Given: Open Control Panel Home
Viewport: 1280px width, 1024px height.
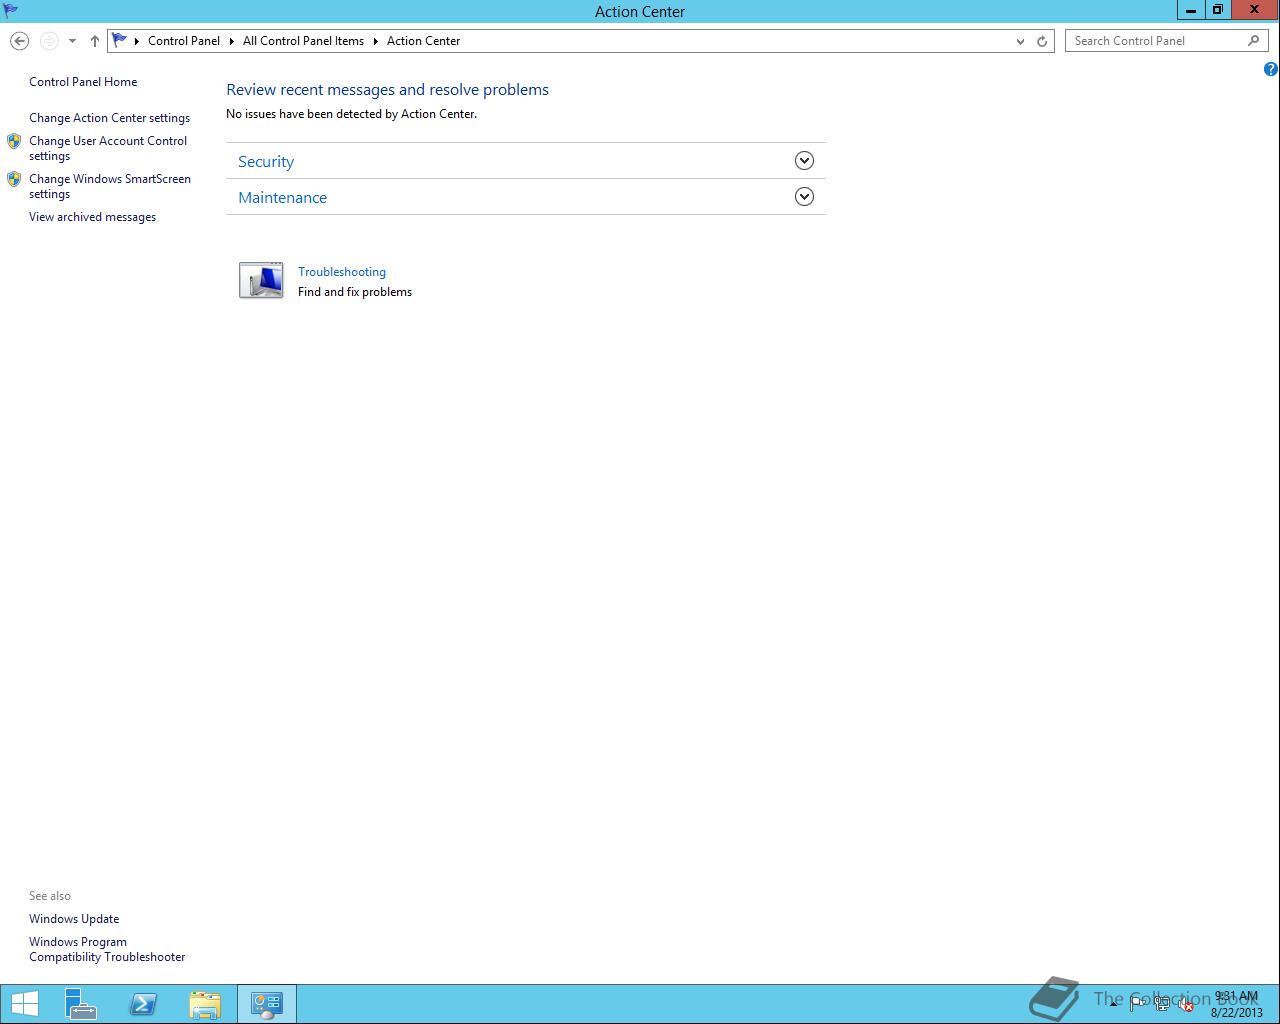Looking at the screenshot, I should coord(83,82).
